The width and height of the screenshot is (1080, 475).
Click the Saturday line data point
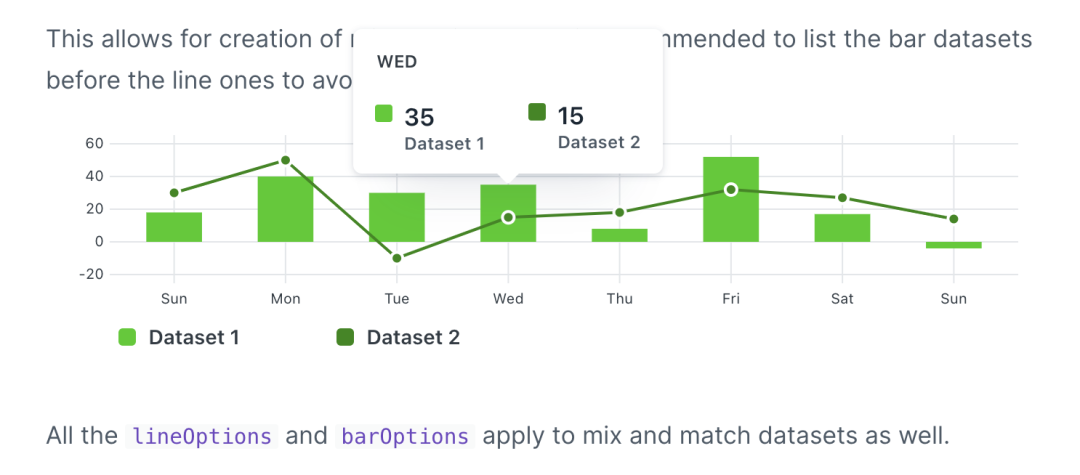pos(842,198)
